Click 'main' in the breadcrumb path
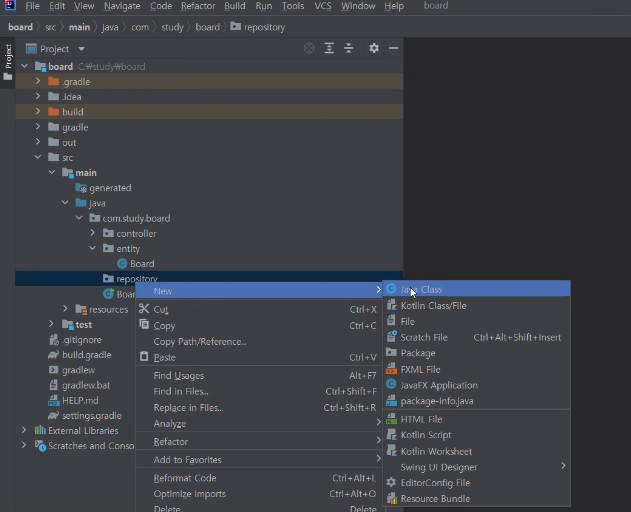The image size is (631, 512). [x=79, y=27]
